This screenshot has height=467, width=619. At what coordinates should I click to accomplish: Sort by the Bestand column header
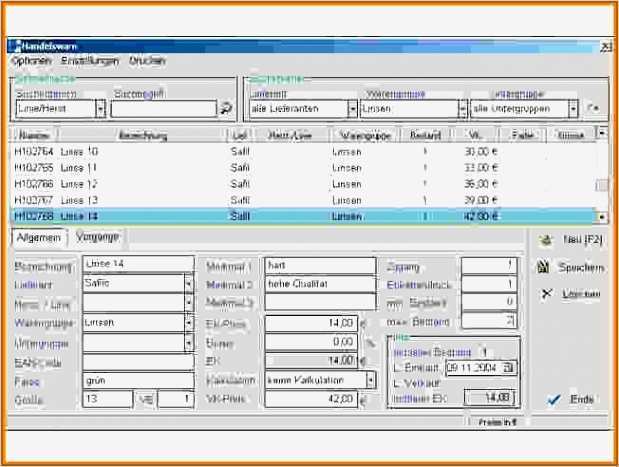[x=425, y=135]
